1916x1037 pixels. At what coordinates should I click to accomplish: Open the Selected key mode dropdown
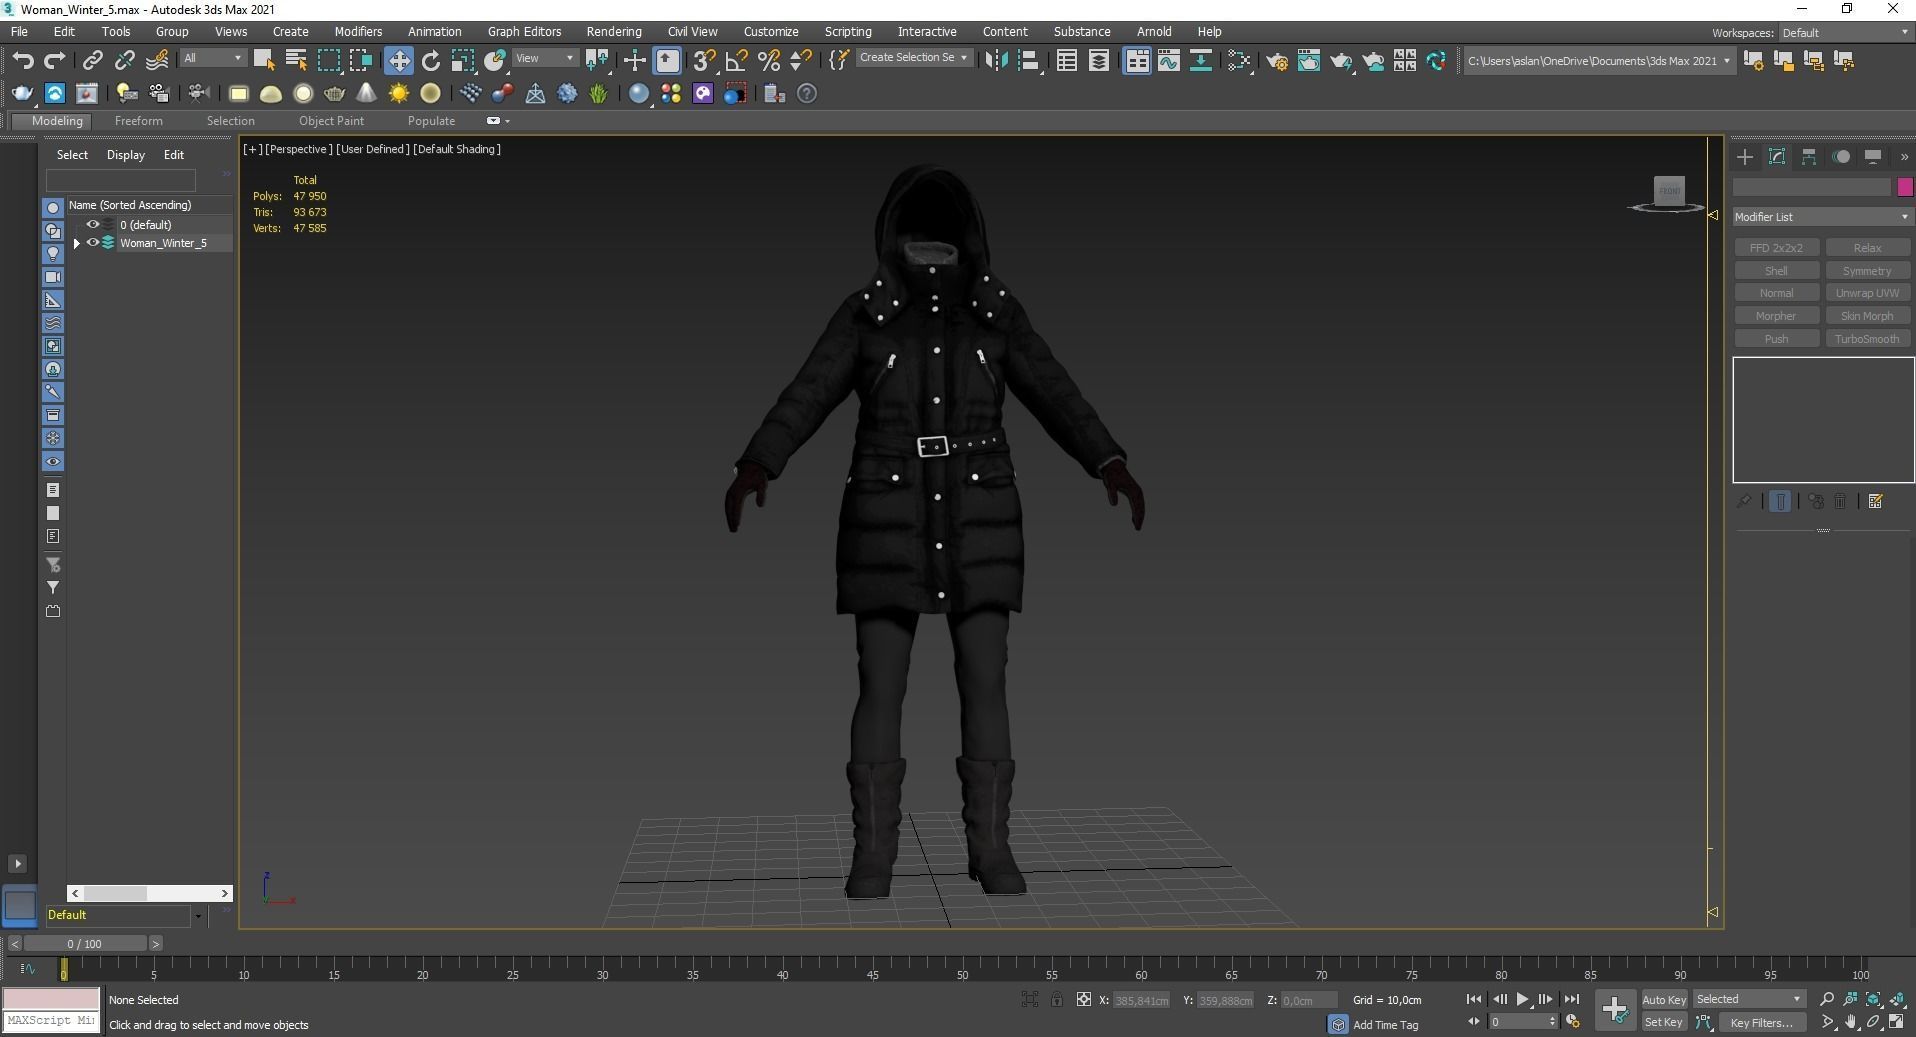[x=1749, y=999]
